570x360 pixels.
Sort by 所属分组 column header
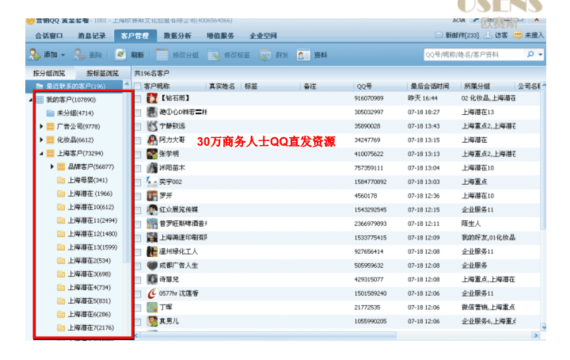pos(477,86)
